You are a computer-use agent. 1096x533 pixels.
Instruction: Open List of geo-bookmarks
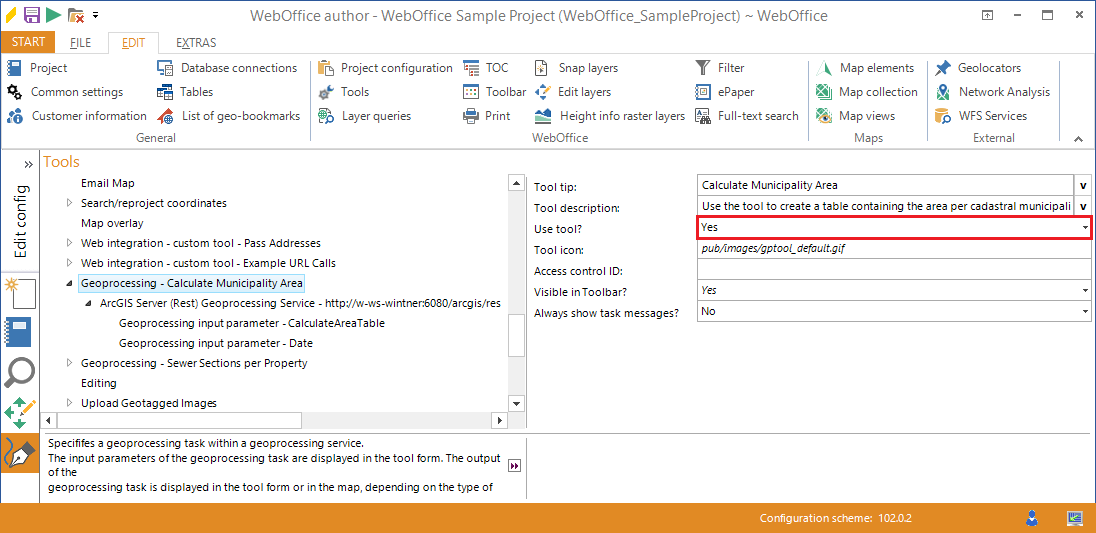point(229,116)
